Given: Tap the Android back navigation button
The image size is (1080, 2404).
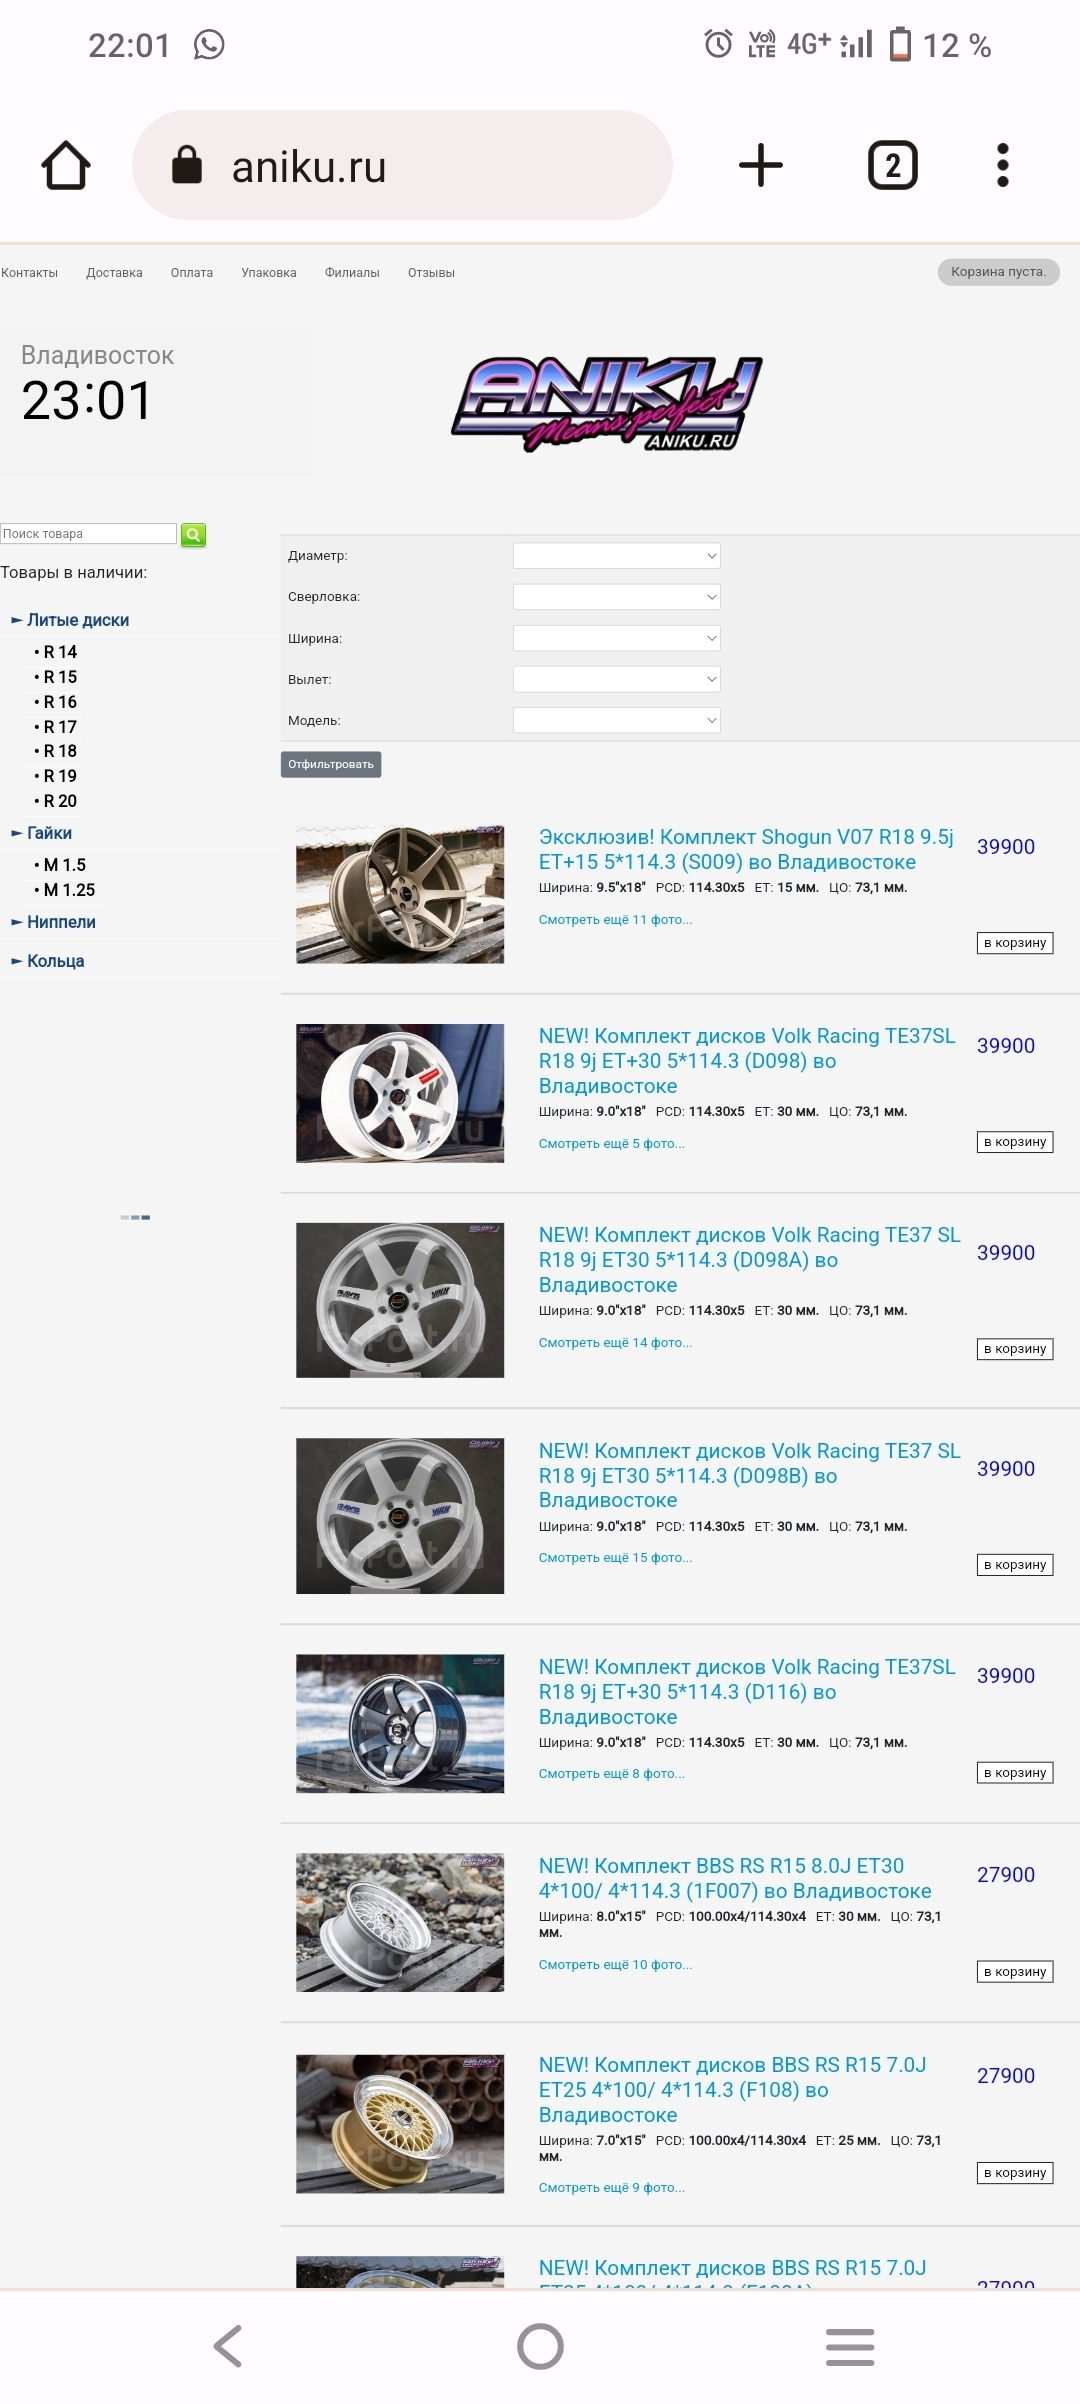Looking at the screenshot, I should pyautogui.click(x=228, y=2346).
